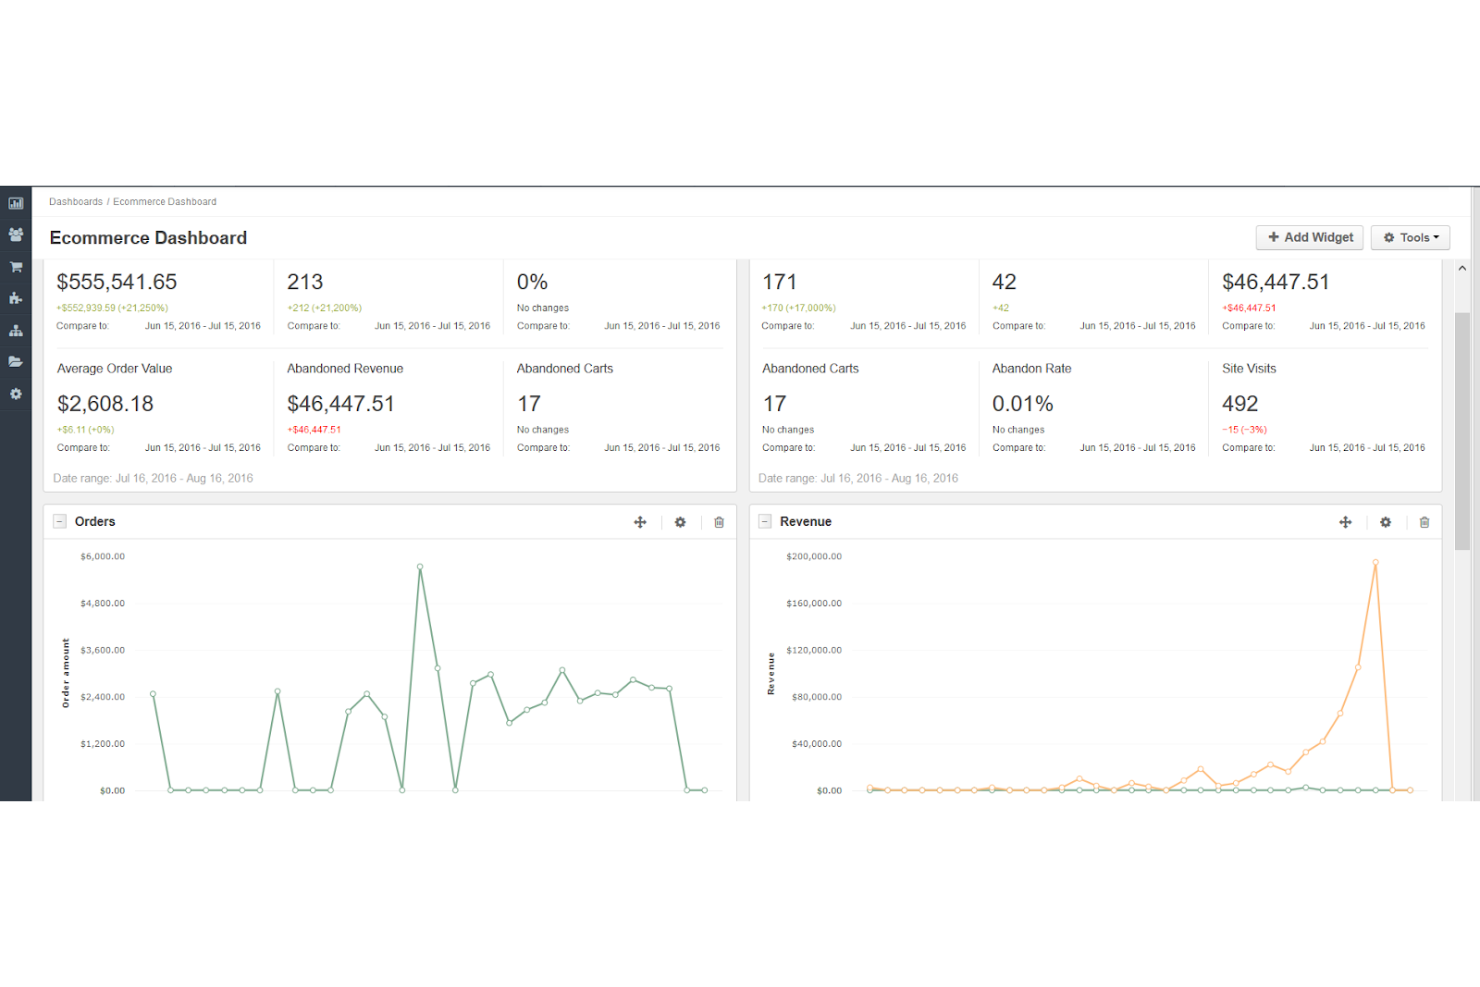Open the Dashboards icon in sidebar
This screenshot has width=1480, height=987.
(15, 202)
